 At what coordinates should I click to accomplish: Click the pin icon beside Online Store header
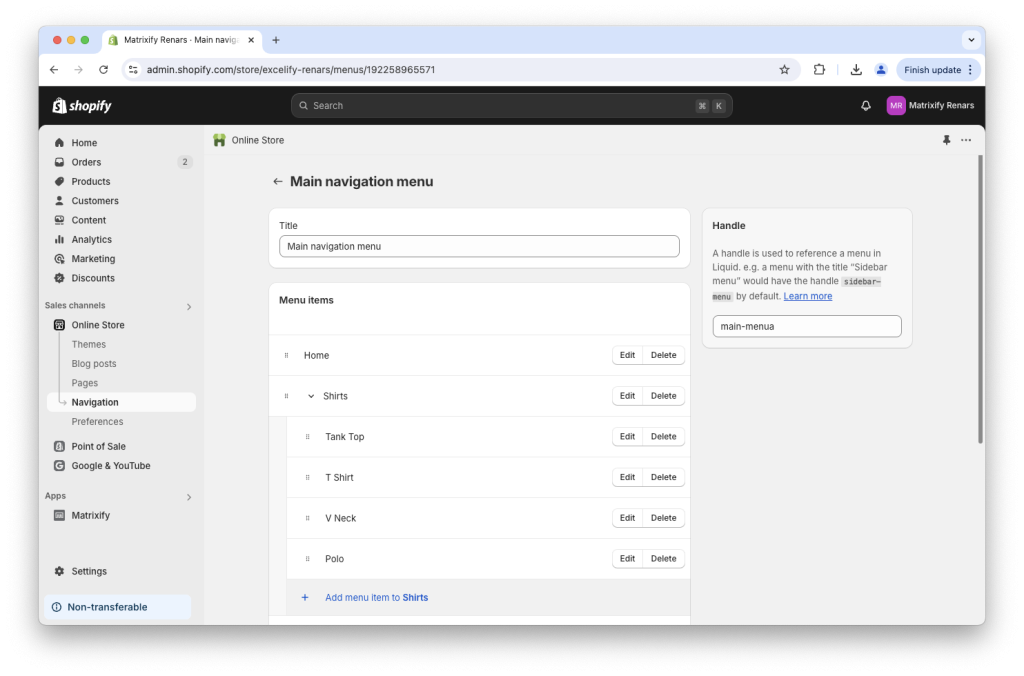(946, 140)
